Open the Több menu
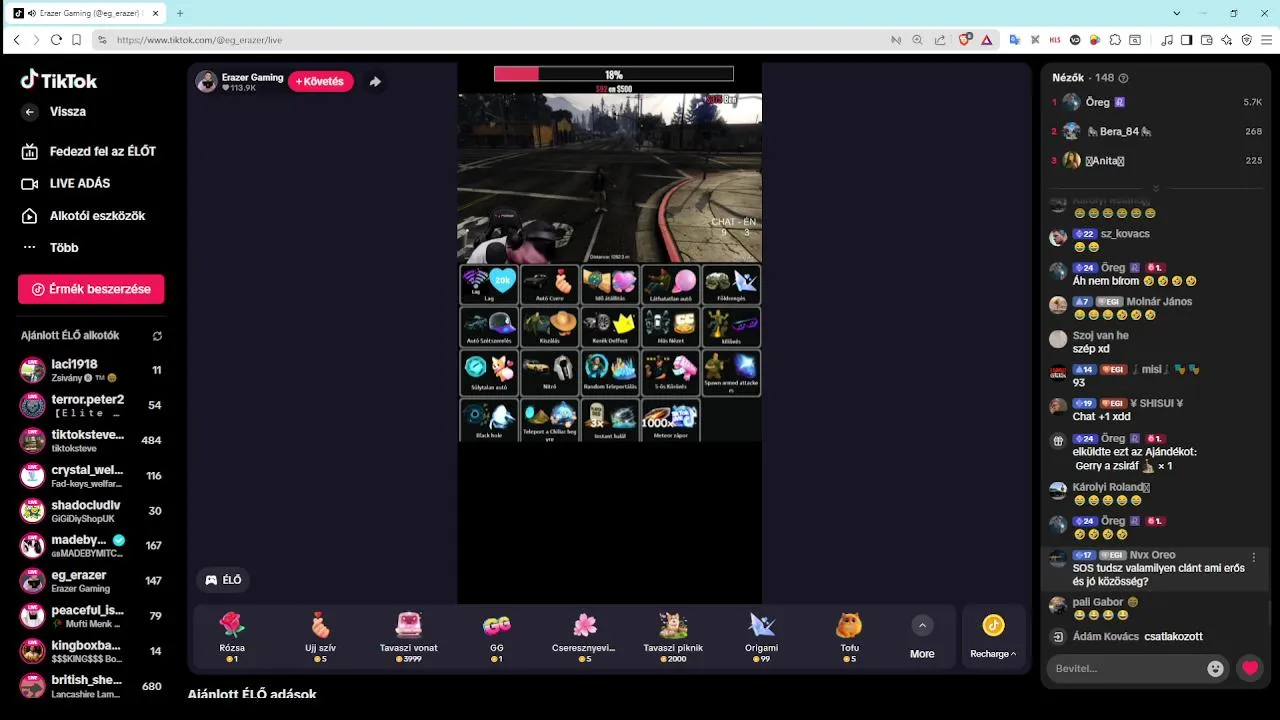The width and height of the screenshot is (1280, 720). [51, 247]
